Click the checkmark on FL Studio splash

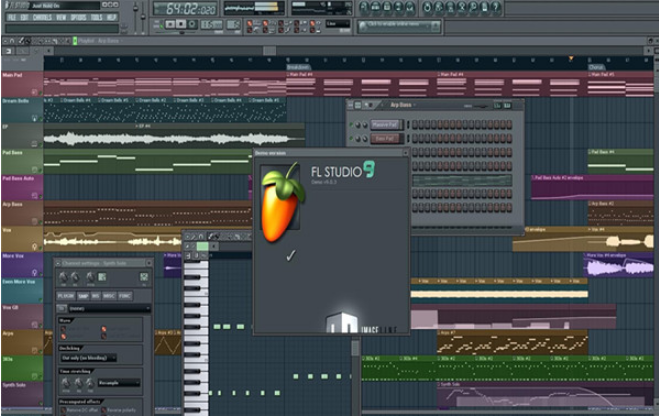[291, 255]
